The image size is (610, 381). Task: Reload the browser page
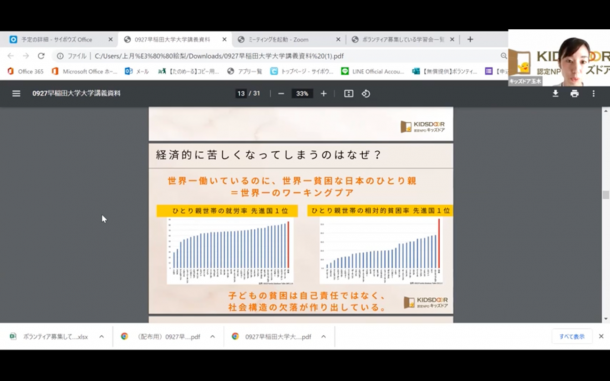pos(41,56)
